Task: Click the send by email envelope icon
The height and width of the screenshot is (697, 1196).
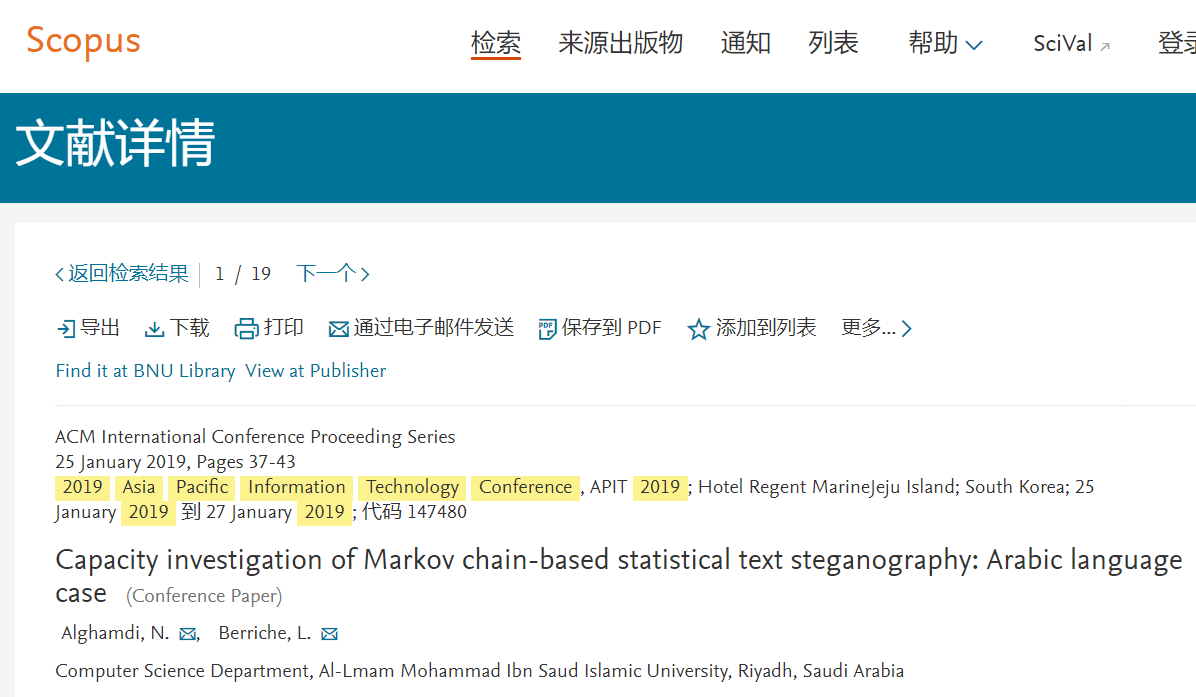Action: coord(339,329)
